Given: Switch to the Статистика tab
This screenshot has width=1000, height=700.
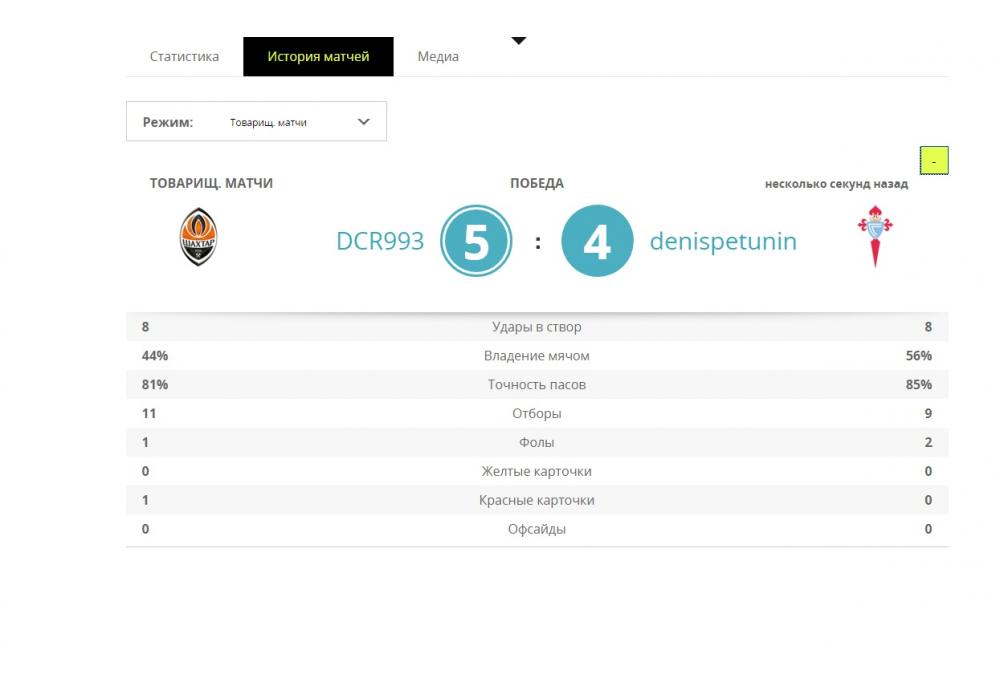Looking at the screenshot, I should tap(184, 56).
